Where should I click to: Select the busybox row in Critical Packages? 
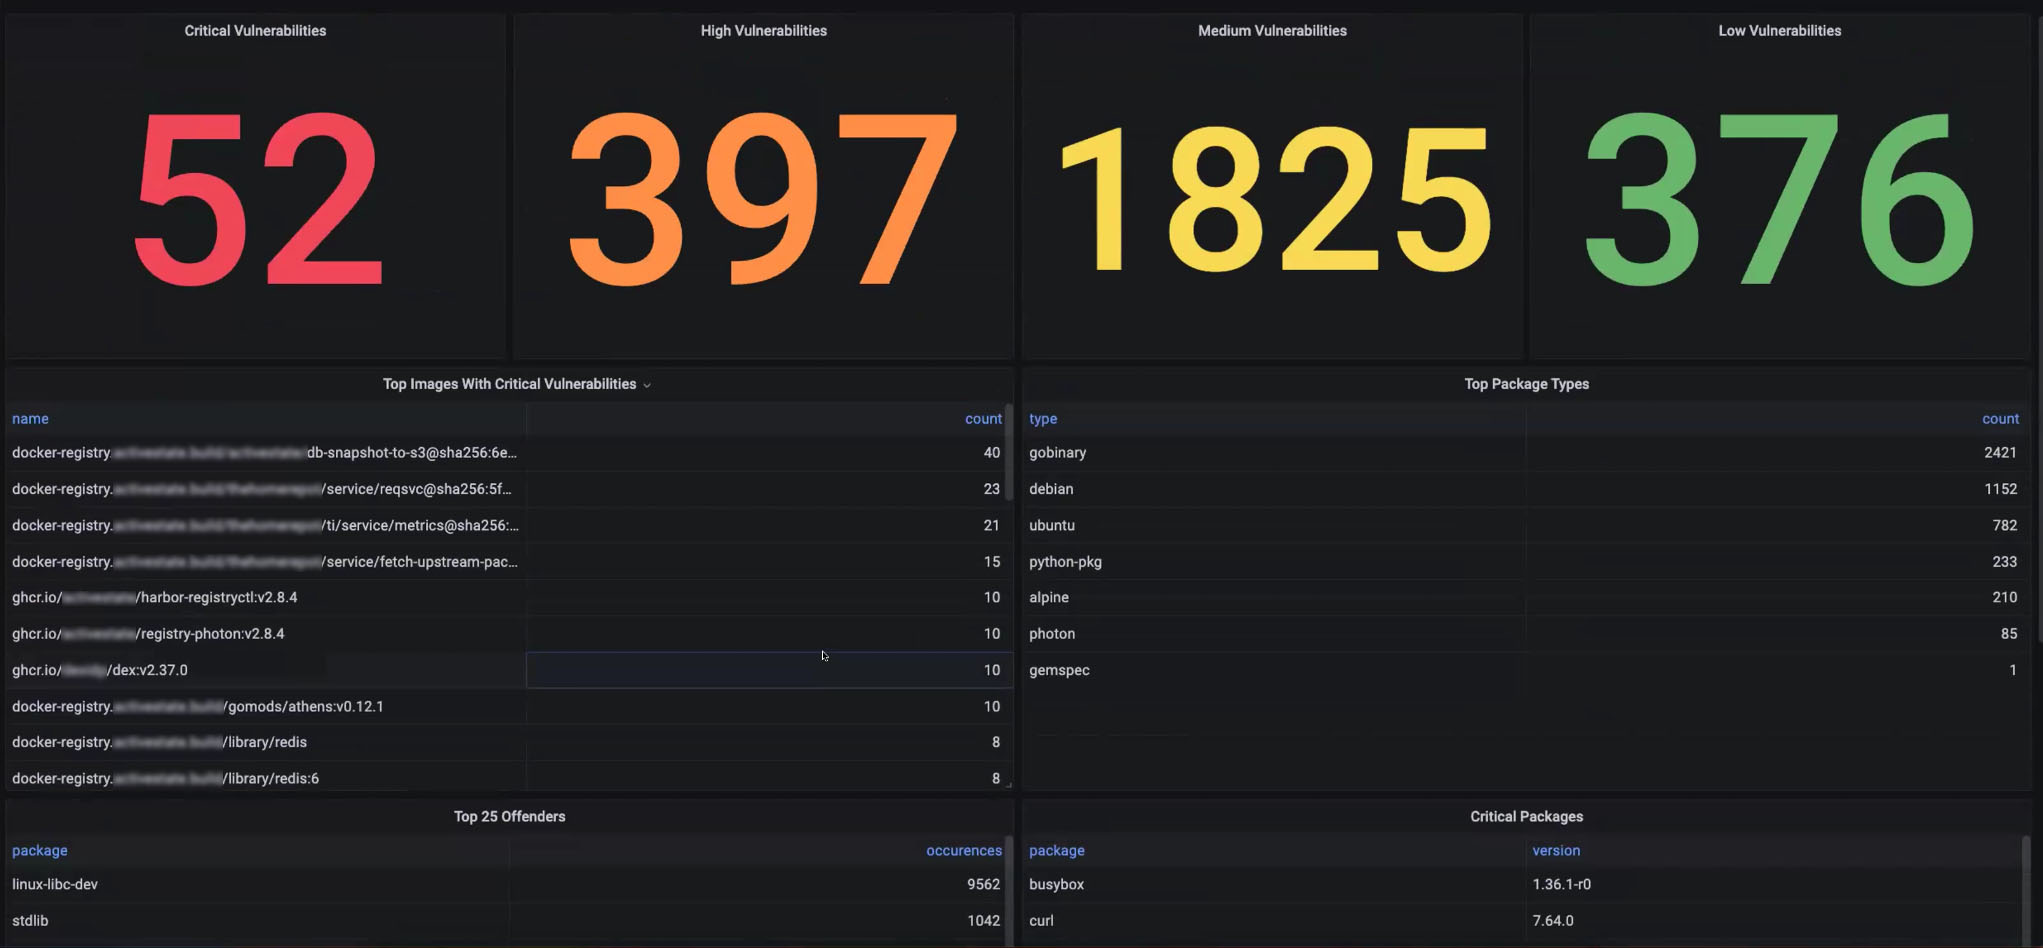[x=1057, y=884]
